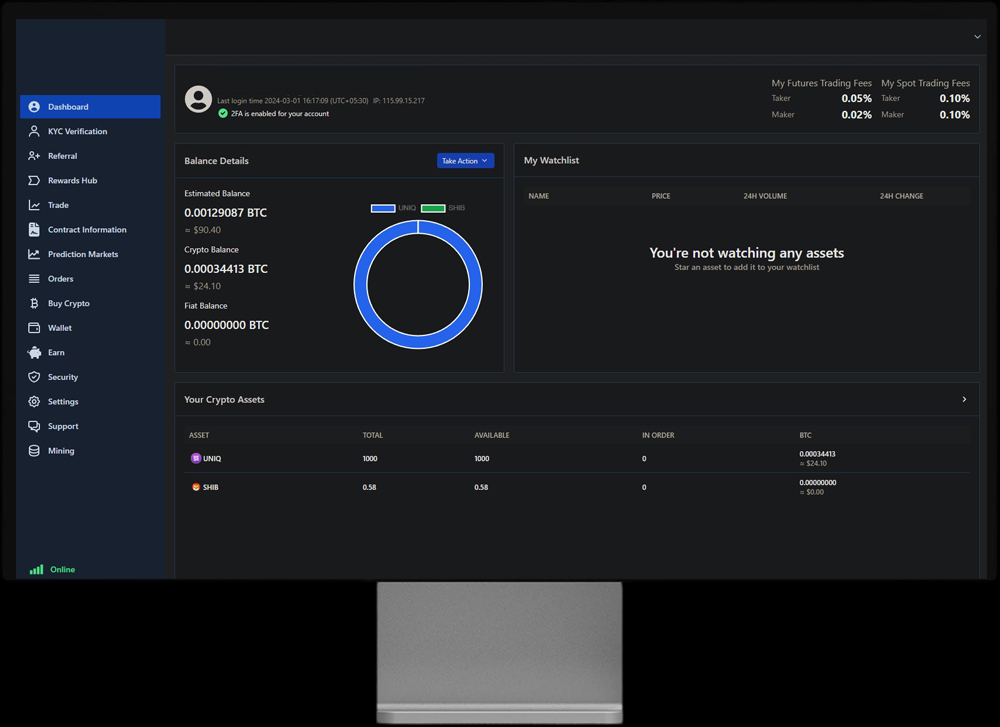Viewport: 1000px width, 727px height.
Task: Click the Wallet icon in sidebar
Action: 34,328
